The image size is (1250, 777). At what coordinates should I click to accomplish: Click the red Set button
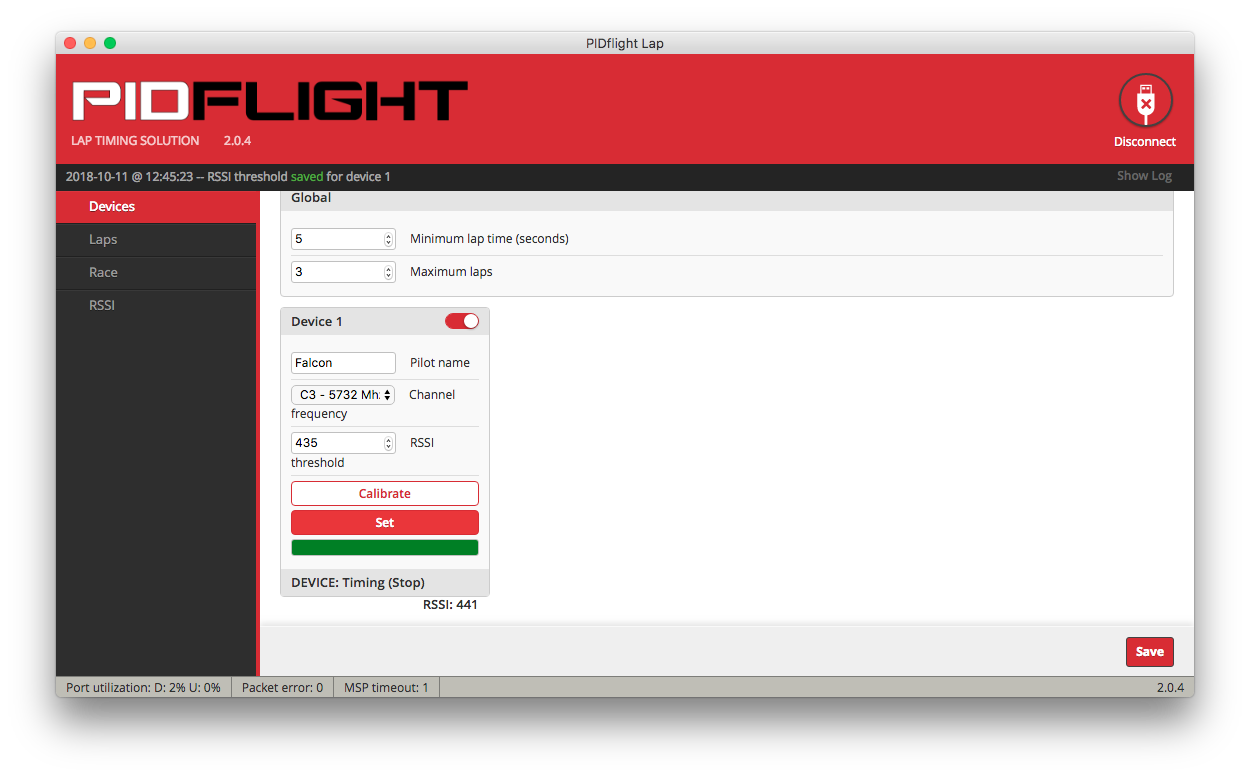tap(384, 523)
